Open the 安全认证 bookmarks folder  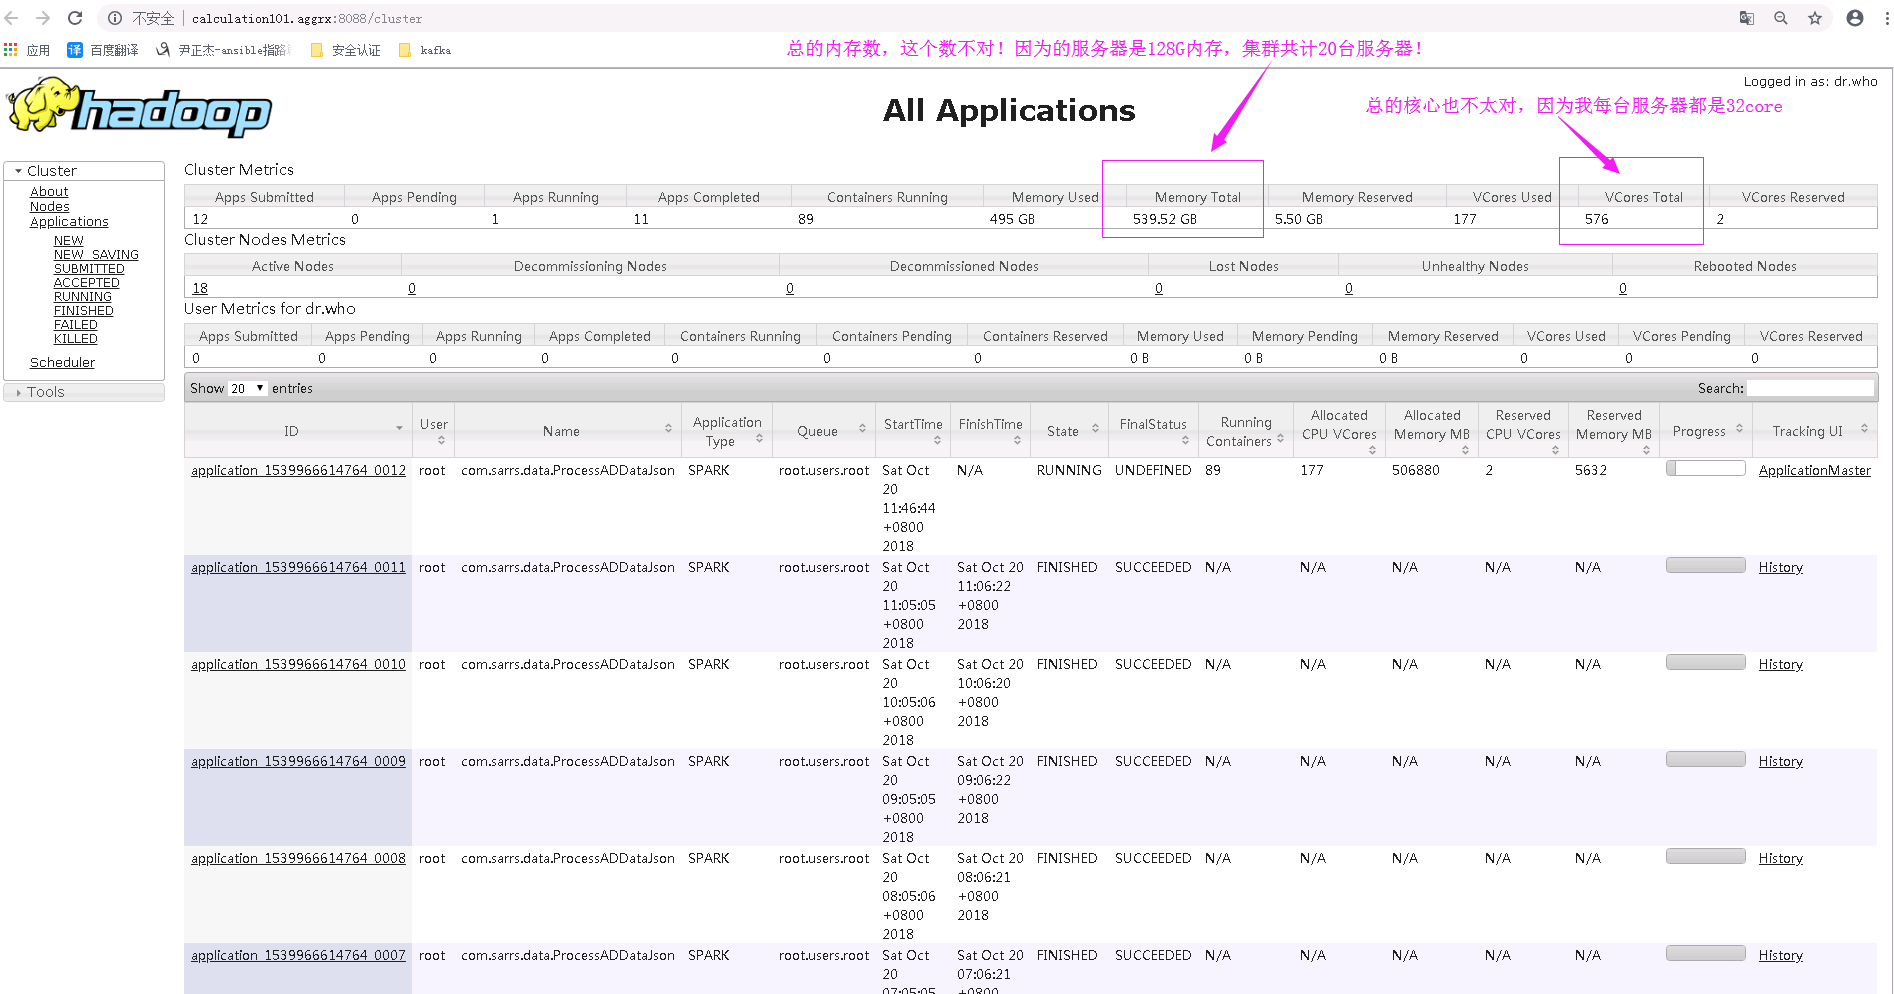click(x=346, y=50)
